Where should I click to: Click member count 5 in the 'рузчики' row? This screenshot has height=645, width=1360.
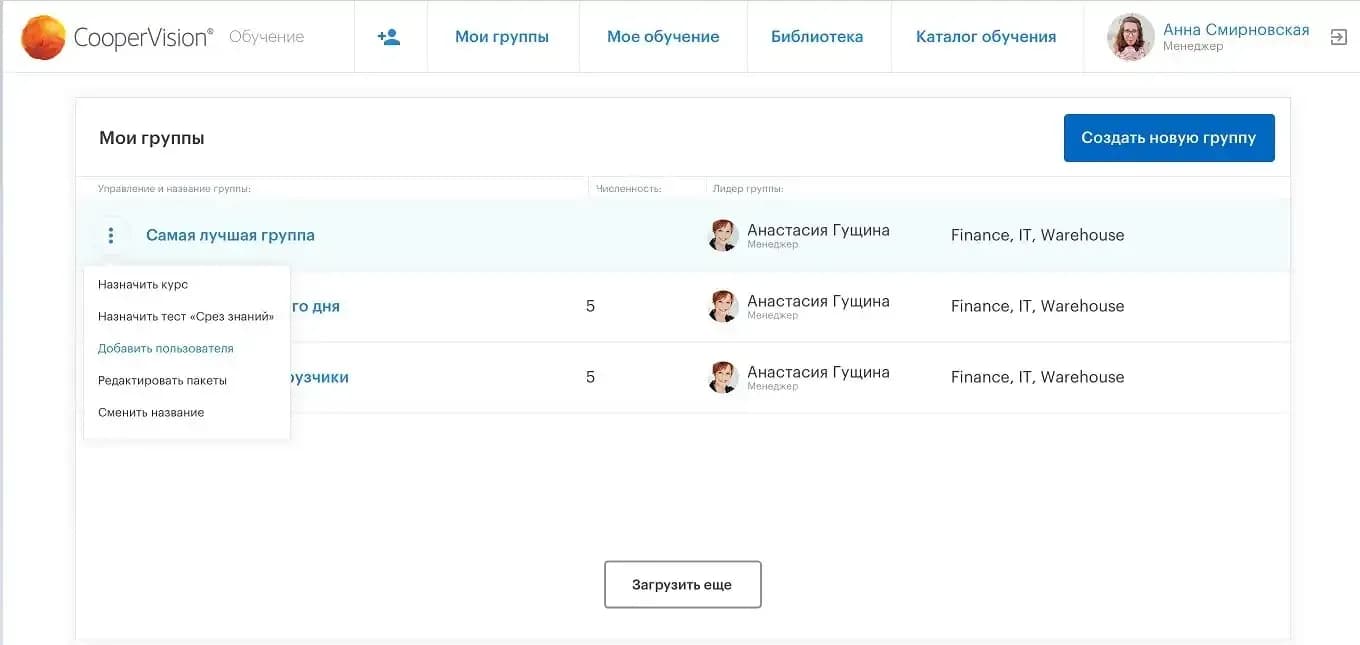[x=590, y=377]
